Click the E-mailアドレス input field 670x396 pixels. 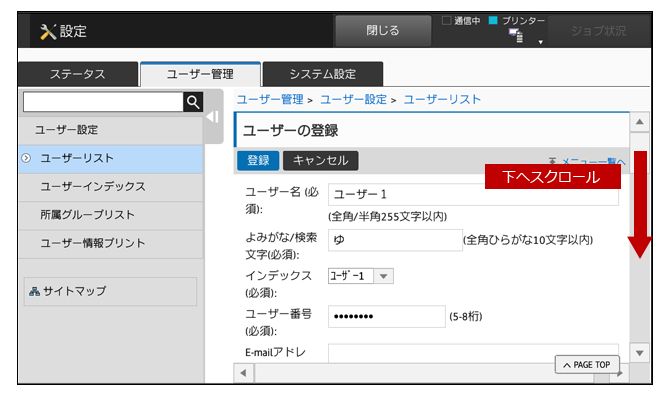(473, 353)
